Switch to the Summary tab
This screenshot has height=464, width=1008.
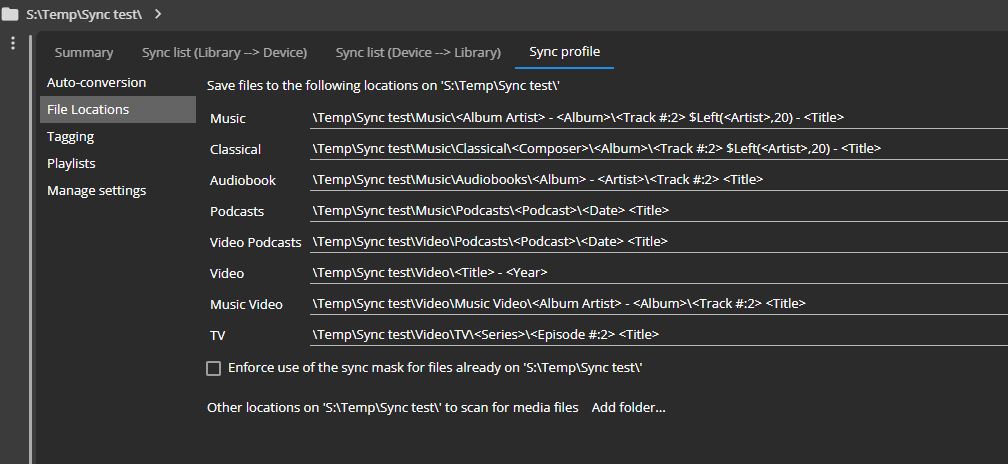[84, 52]
